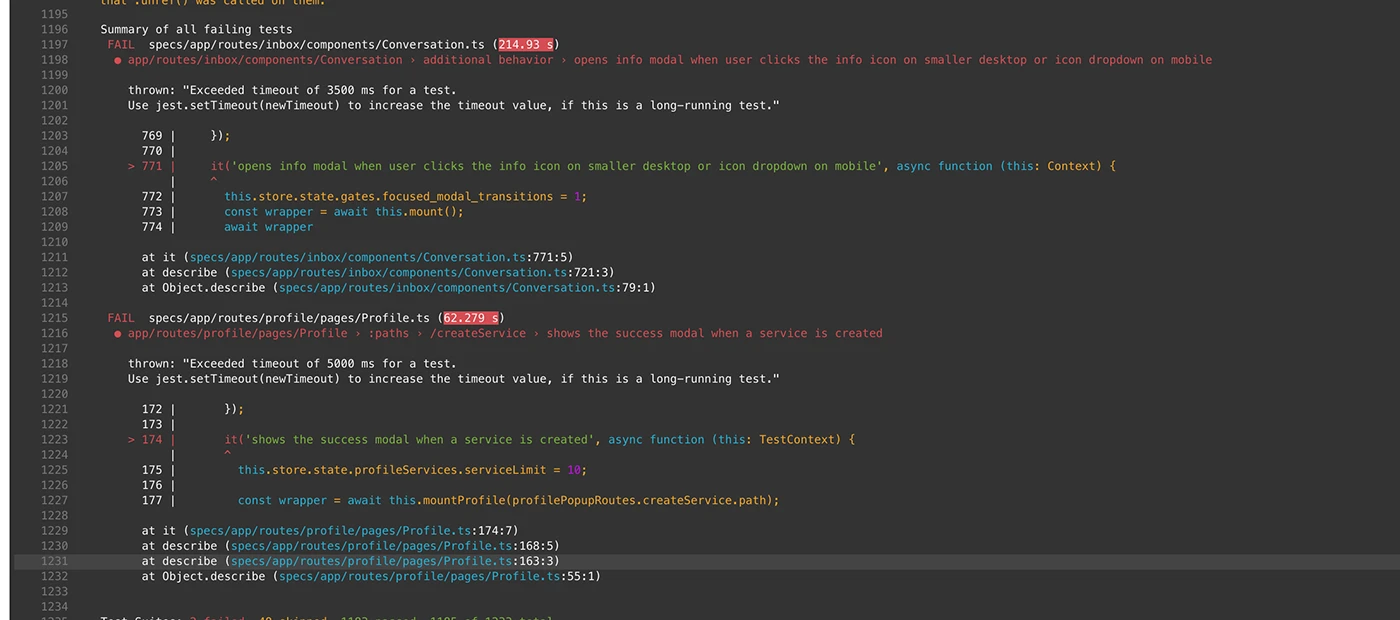Screen dimensions: 1400x620
Task: Click the FAIL label for Profile.ts
Action: click(x=120, y=318)
